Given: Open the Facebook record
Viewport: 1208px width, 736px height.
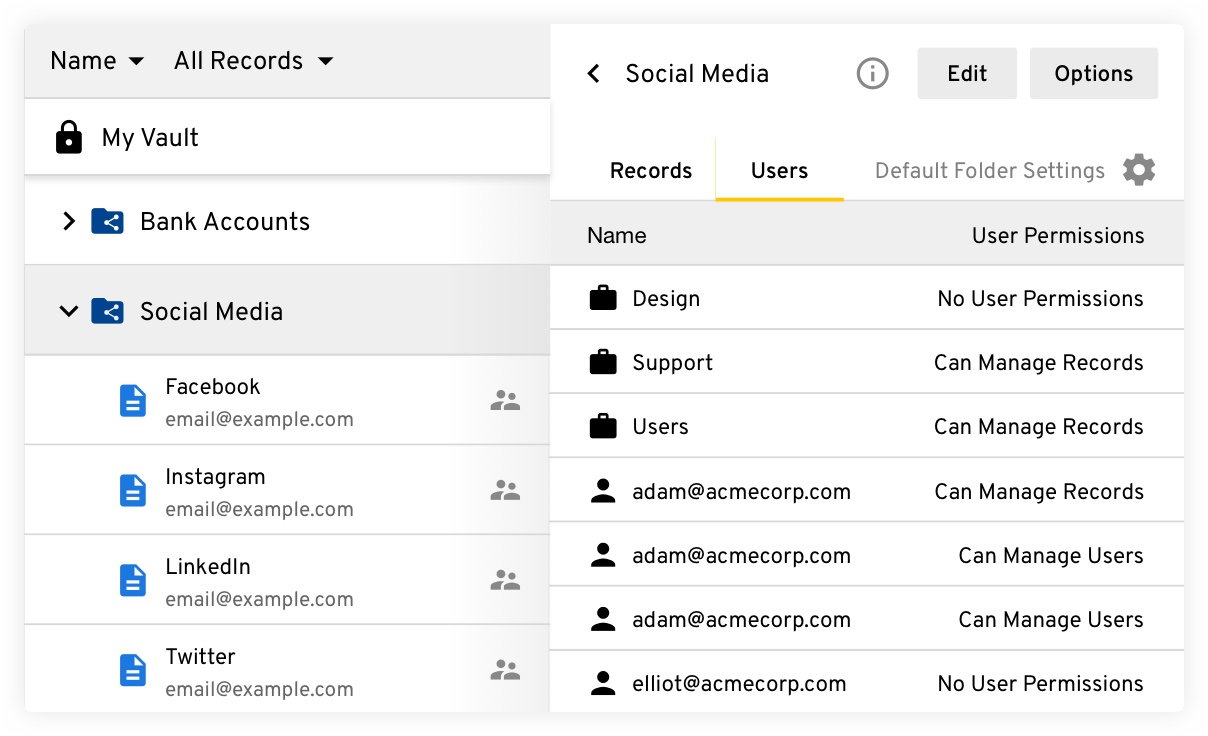Looking at the screenshot, I should click(287, 400).
